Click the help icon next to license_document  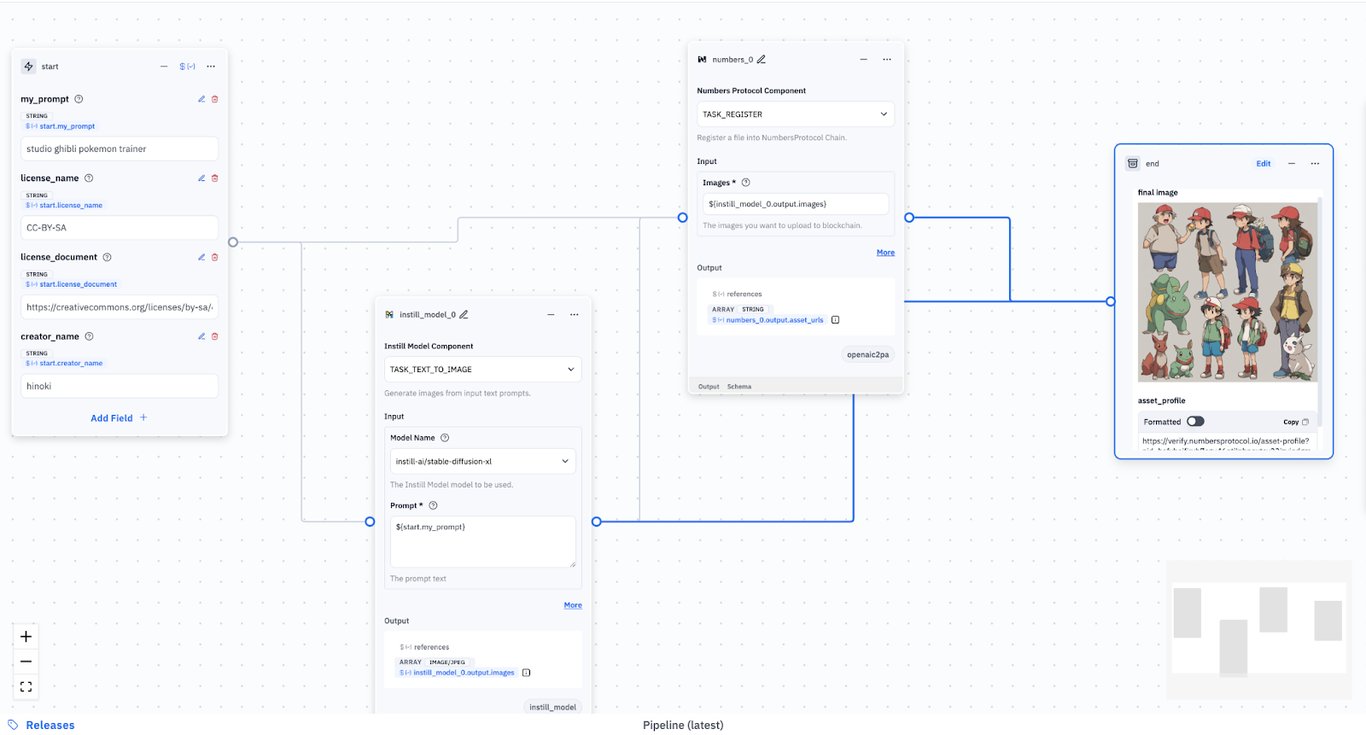107,257
